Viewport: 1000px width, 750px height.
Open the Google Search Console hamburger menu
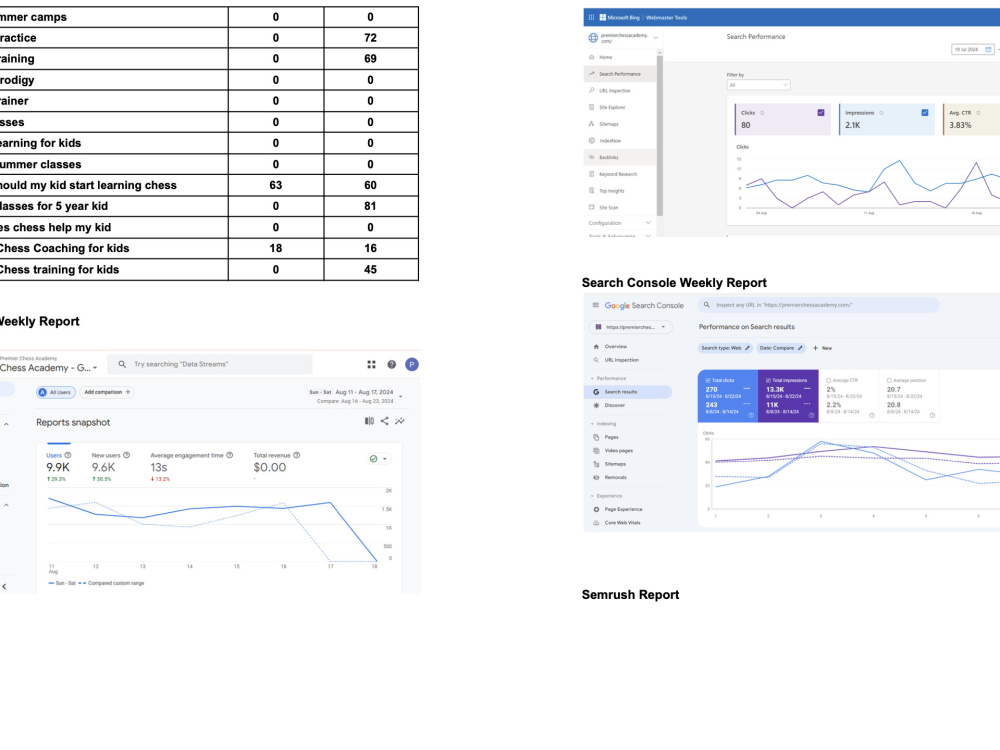pos(596,305)
